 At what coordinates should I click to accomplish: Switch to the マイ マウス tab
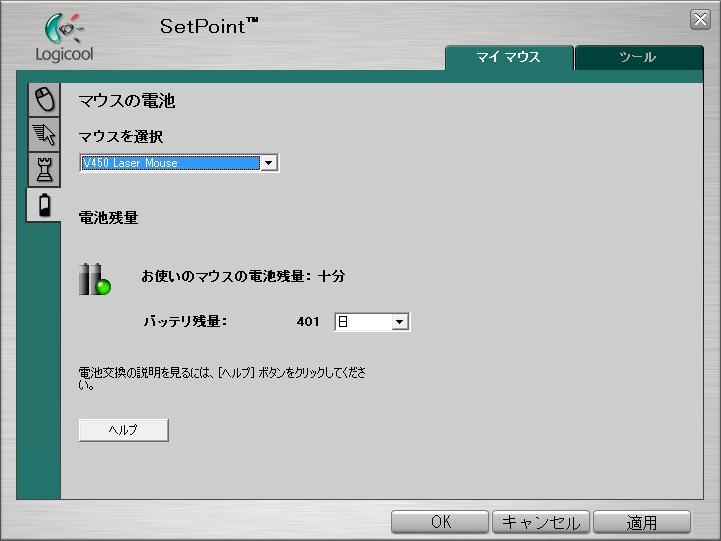point(509,57)
